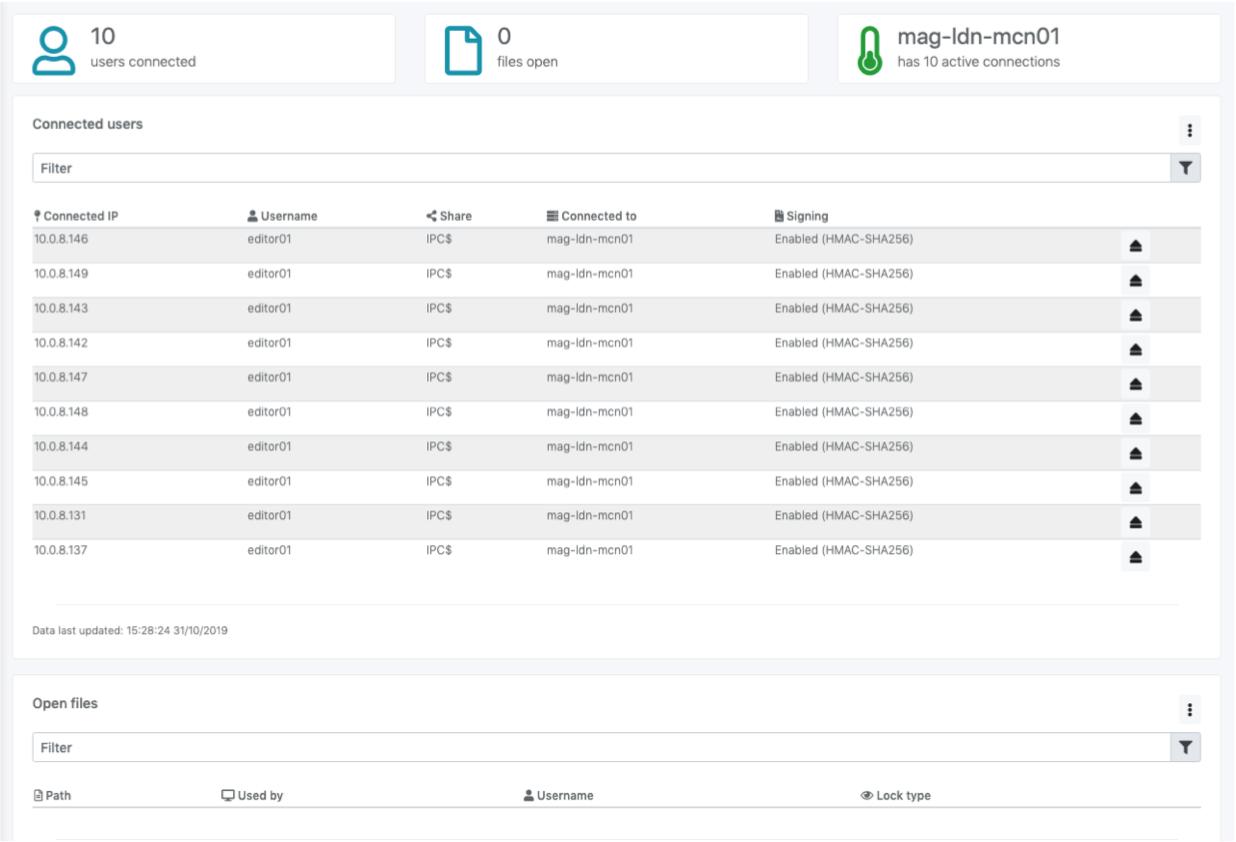Click the Connected users filter funnel icon
1236x842 pixels.
pyautogui.click(x=1186, y=169)
